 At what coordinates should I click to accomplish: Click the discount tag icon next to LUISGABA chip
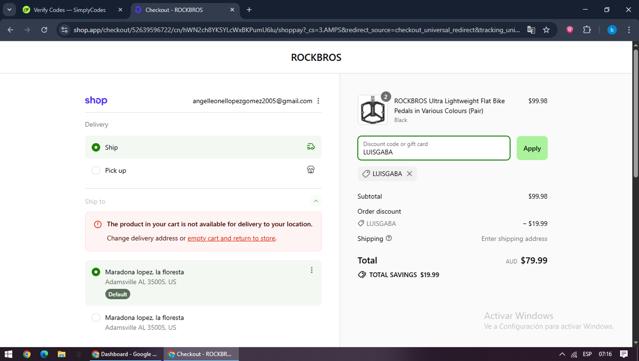[366, 174]
